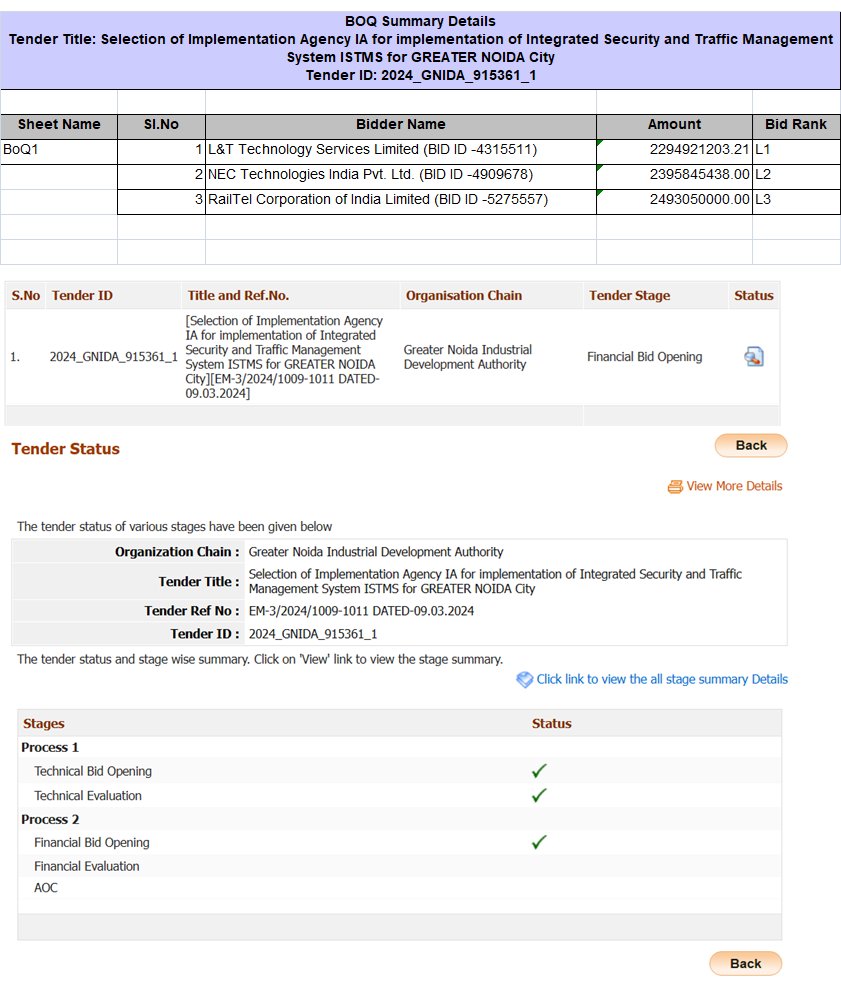Click the Technical Evaluation green checkmark
This screenshot has width=841, height=997.
[539, 795]
